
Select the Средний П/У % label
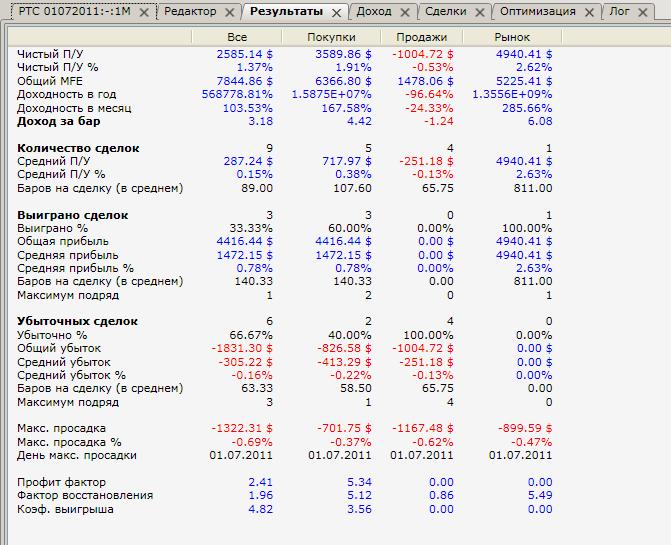(x=61, y=174)
